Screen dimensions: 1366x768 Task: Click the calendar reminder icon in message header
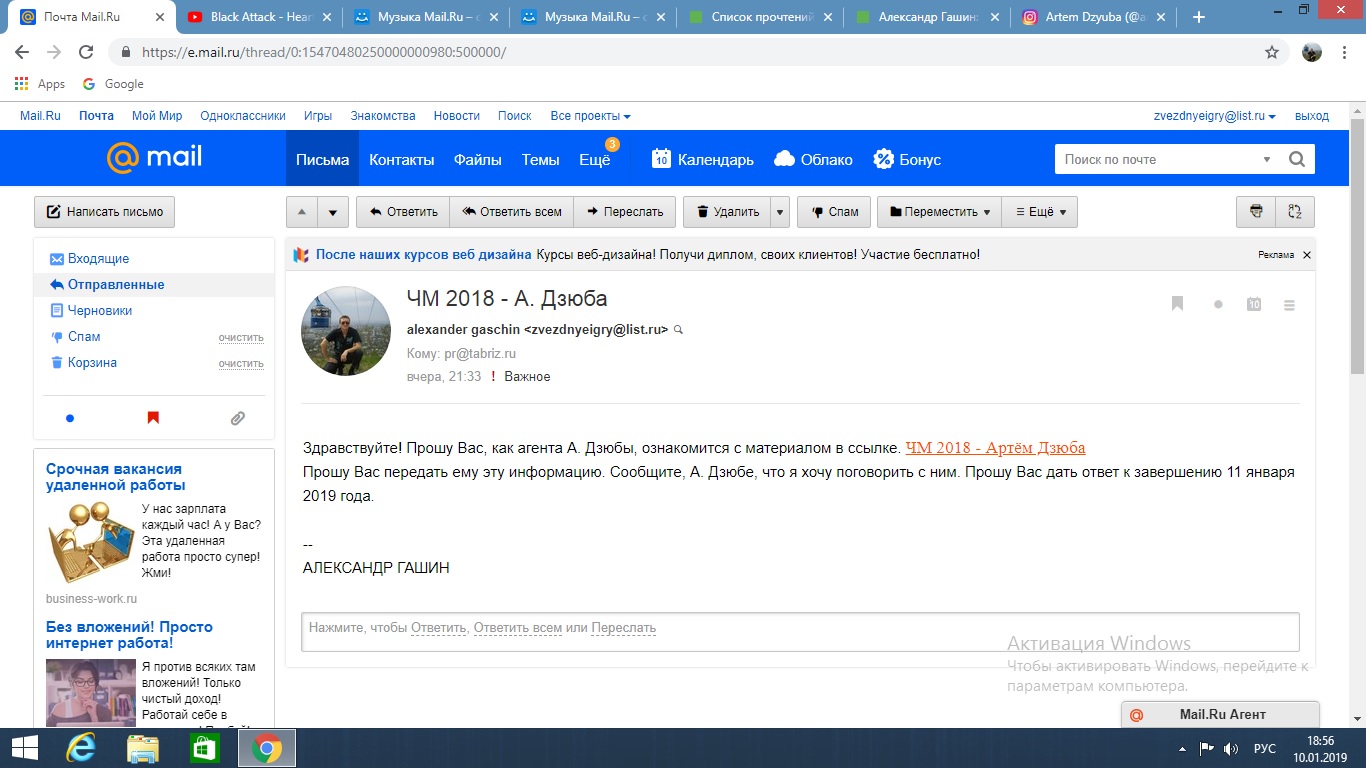tap(1254, 304)
